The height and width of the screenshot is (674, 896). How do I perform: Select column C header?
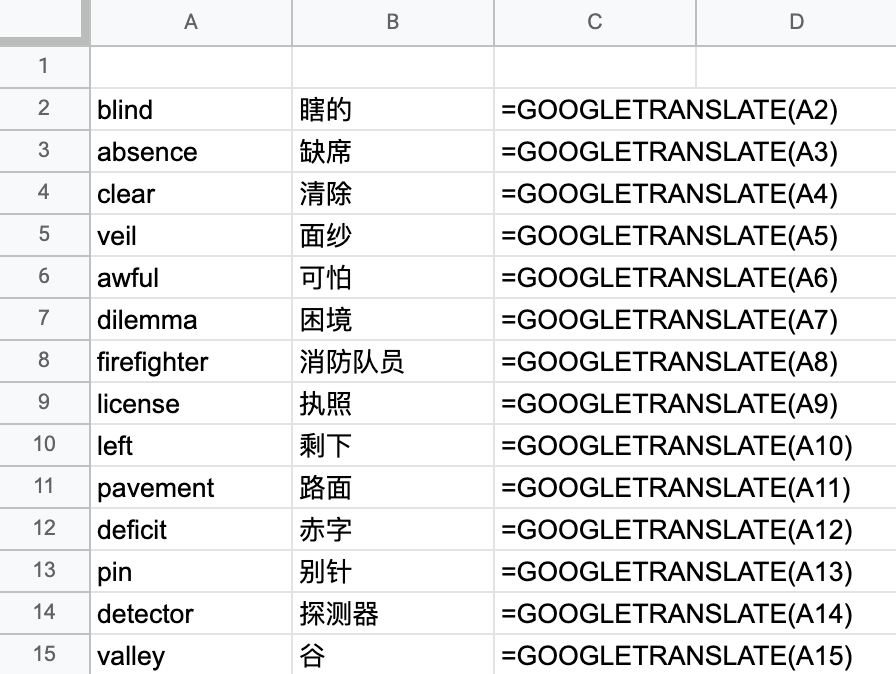click(x=595, y=22)
